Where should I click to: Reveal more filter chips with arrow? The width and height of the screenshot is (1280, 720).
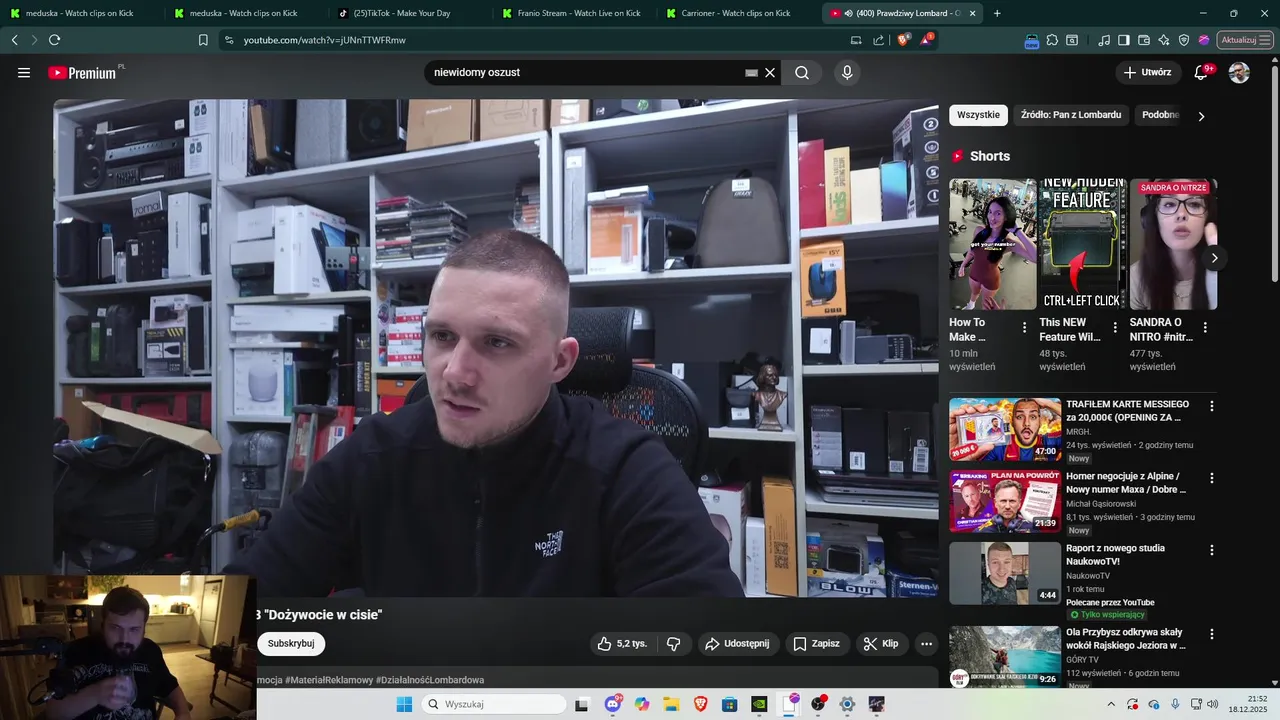[1201, 116]
